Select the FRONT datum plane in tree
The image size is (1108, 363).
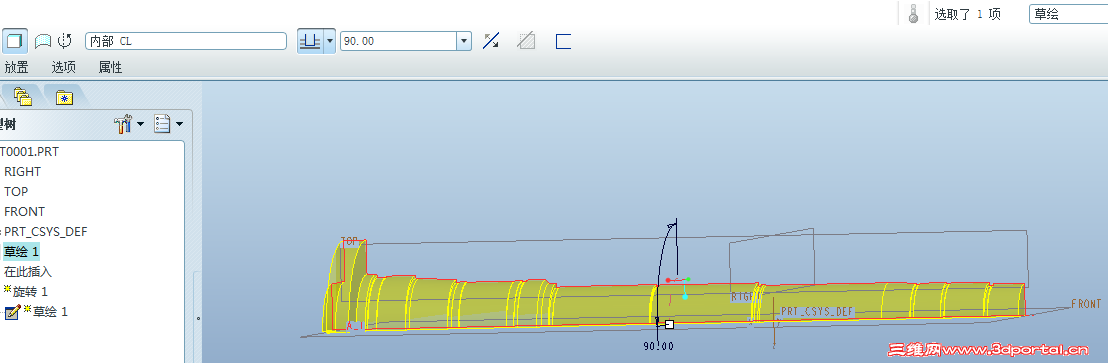coord(24,211)
